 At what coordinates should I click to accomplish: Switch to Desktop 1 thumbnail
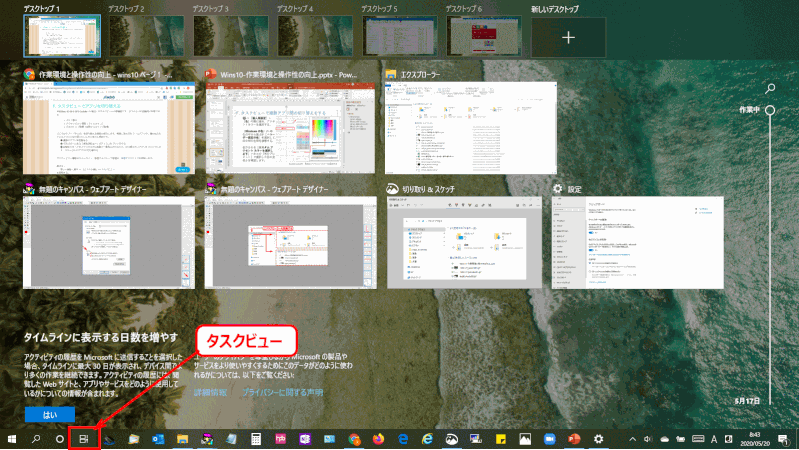pyautogui.click(x=62, y=36)
